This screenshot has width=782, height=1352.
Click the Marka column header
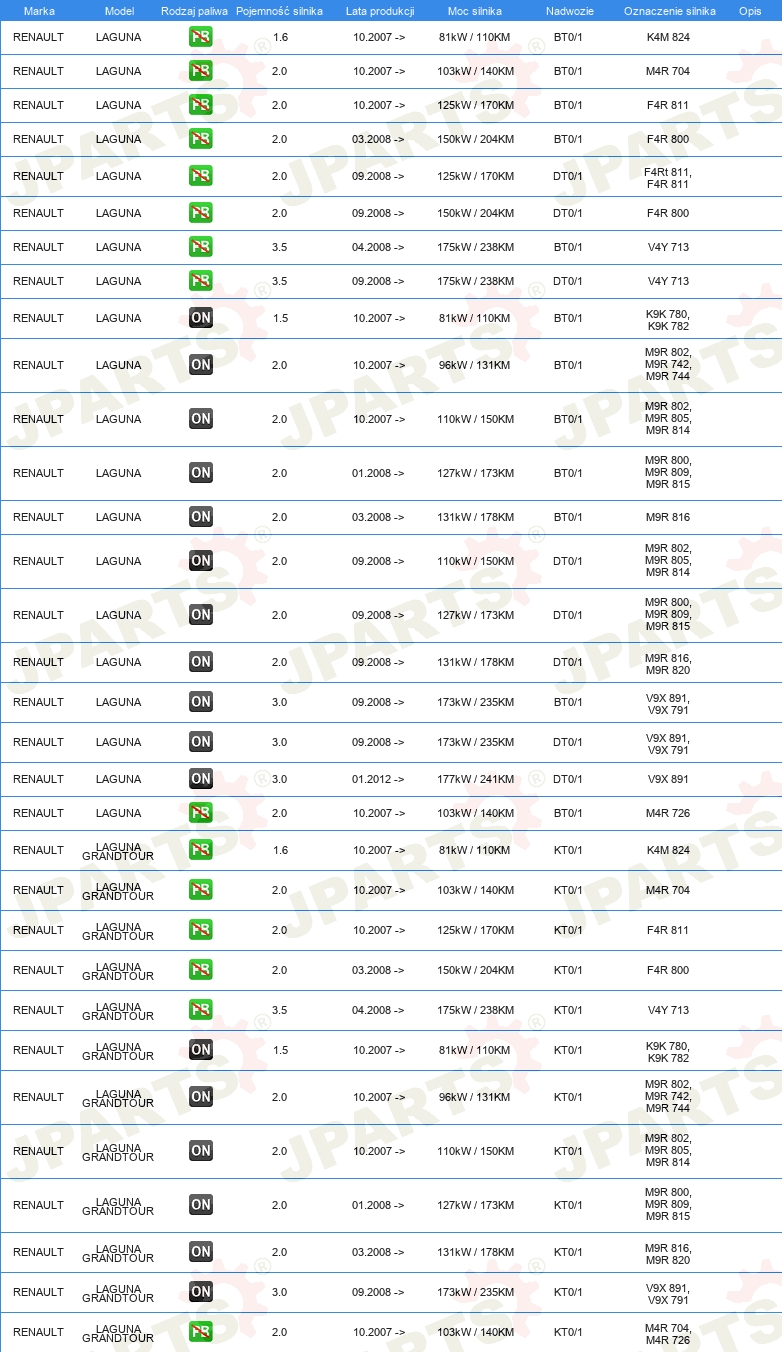pyautogui.click(x=39, y=10)
